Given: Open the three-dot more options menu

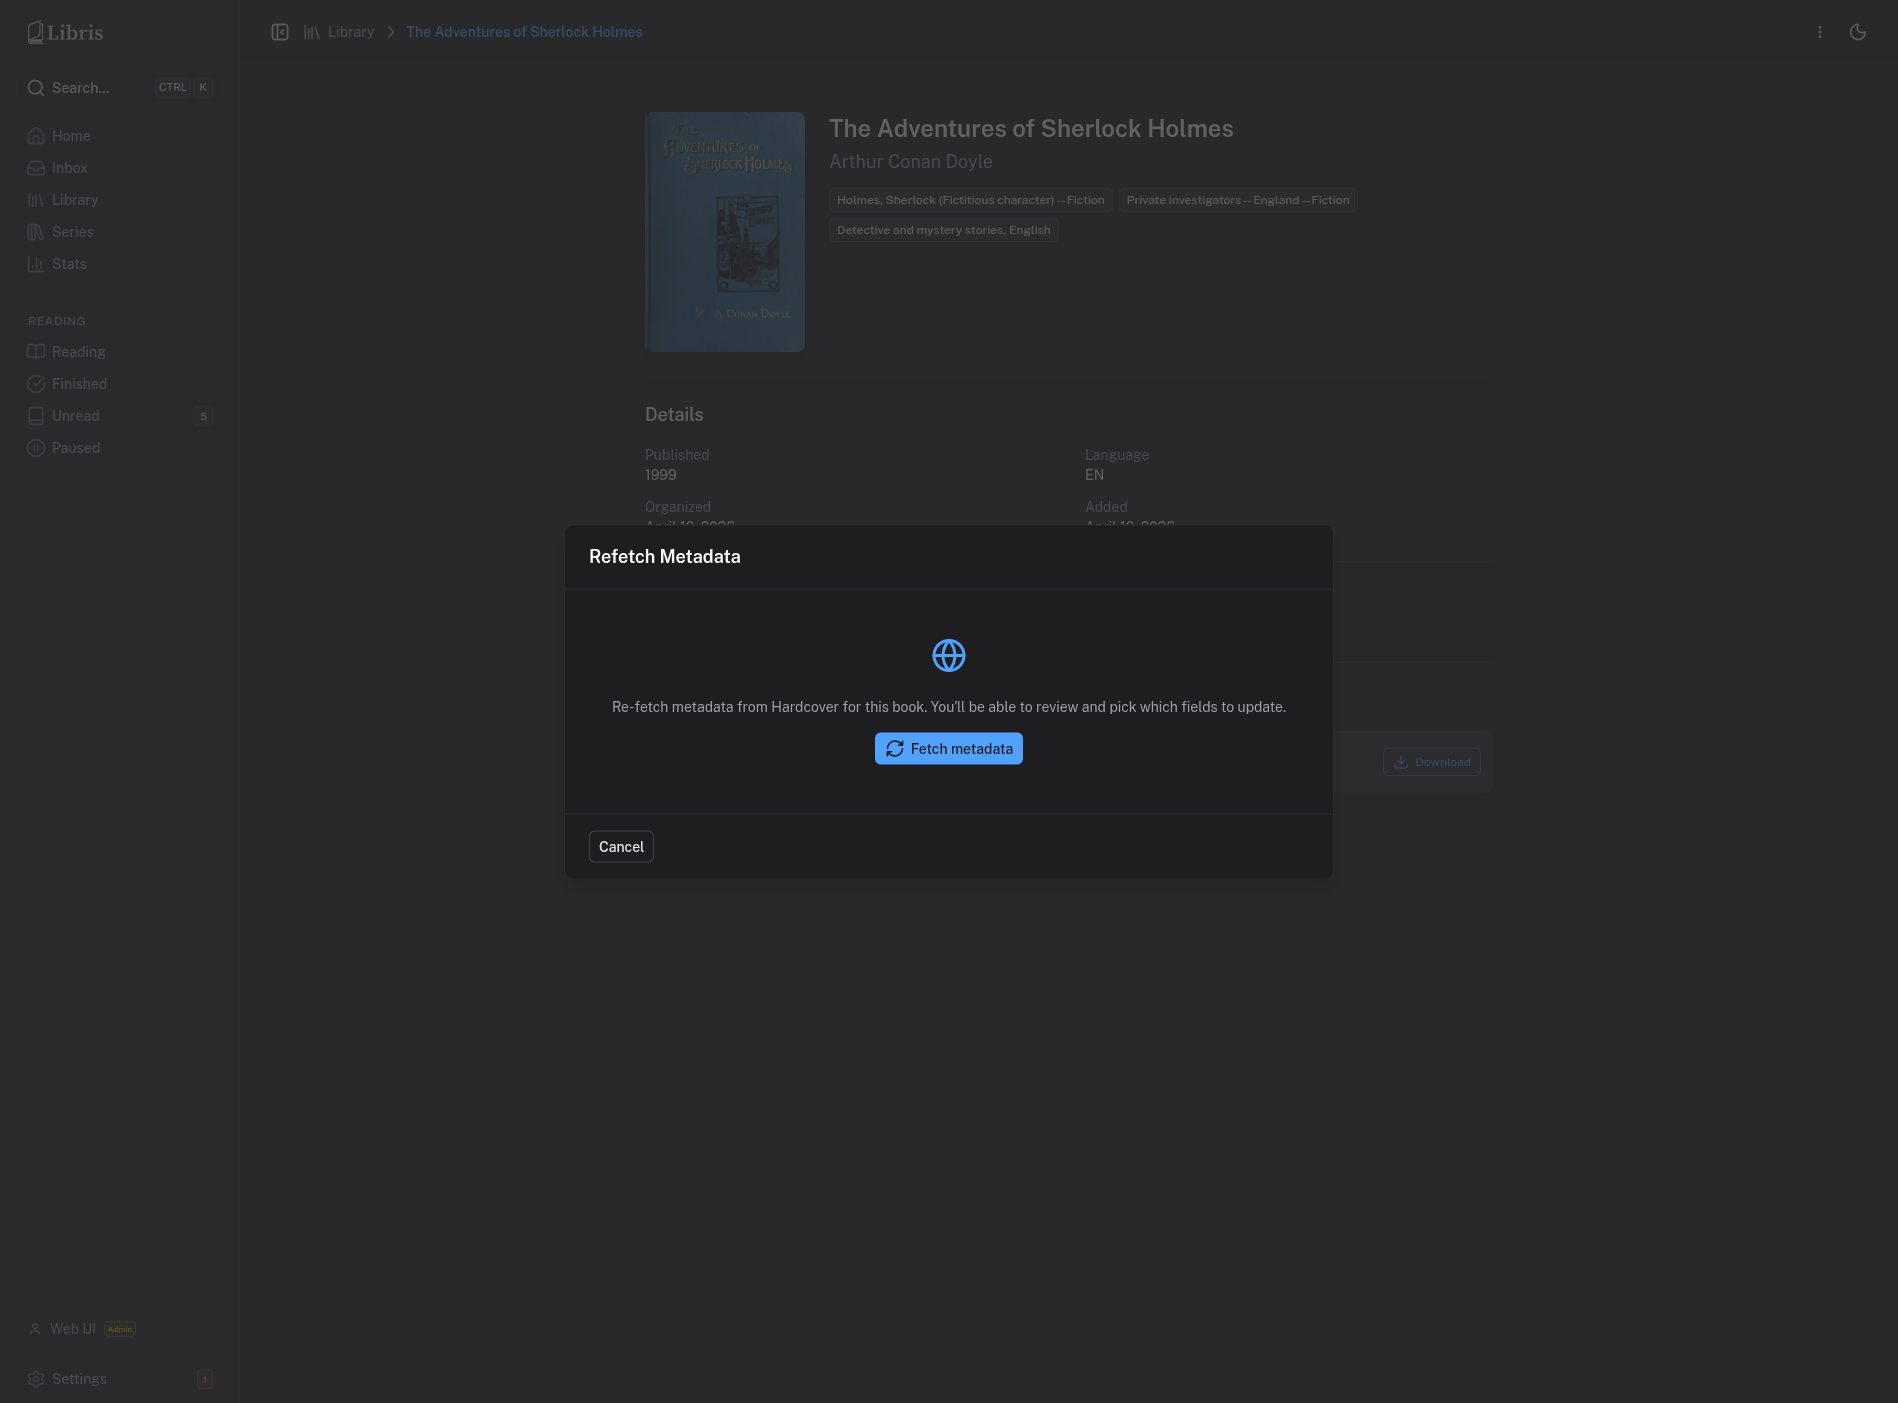Looking at the screenshot, I should [1820, 32].
